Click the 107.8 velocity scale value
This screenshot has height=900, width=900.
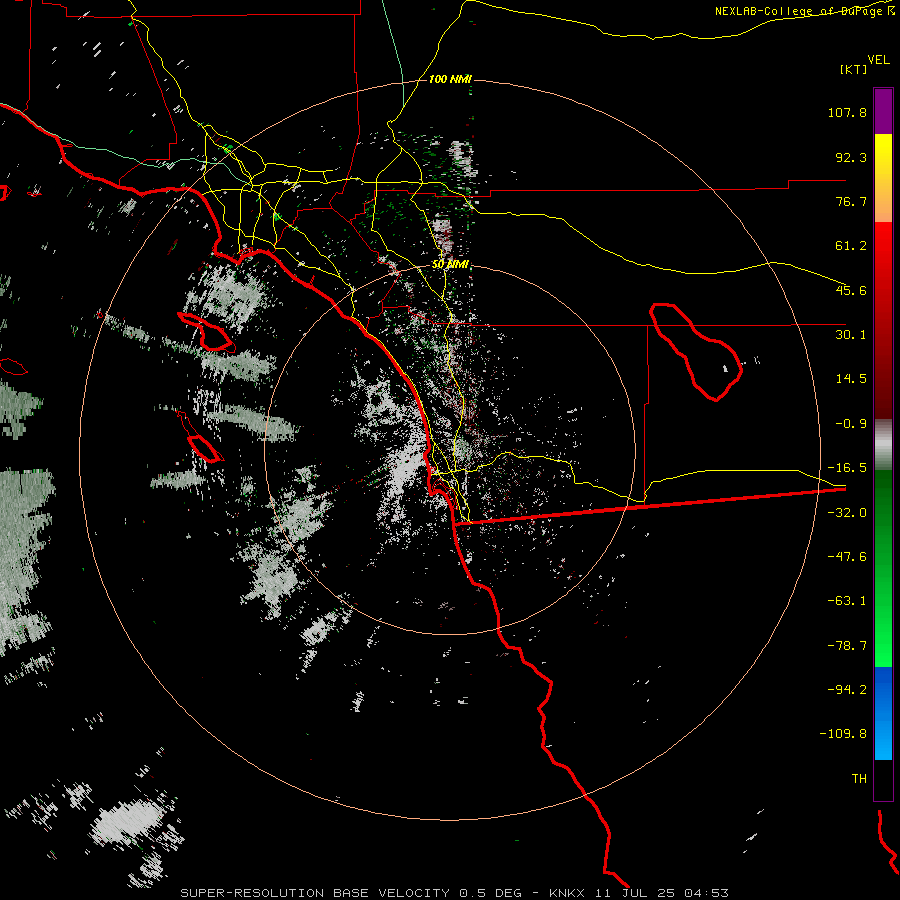(x=847, y=112)
